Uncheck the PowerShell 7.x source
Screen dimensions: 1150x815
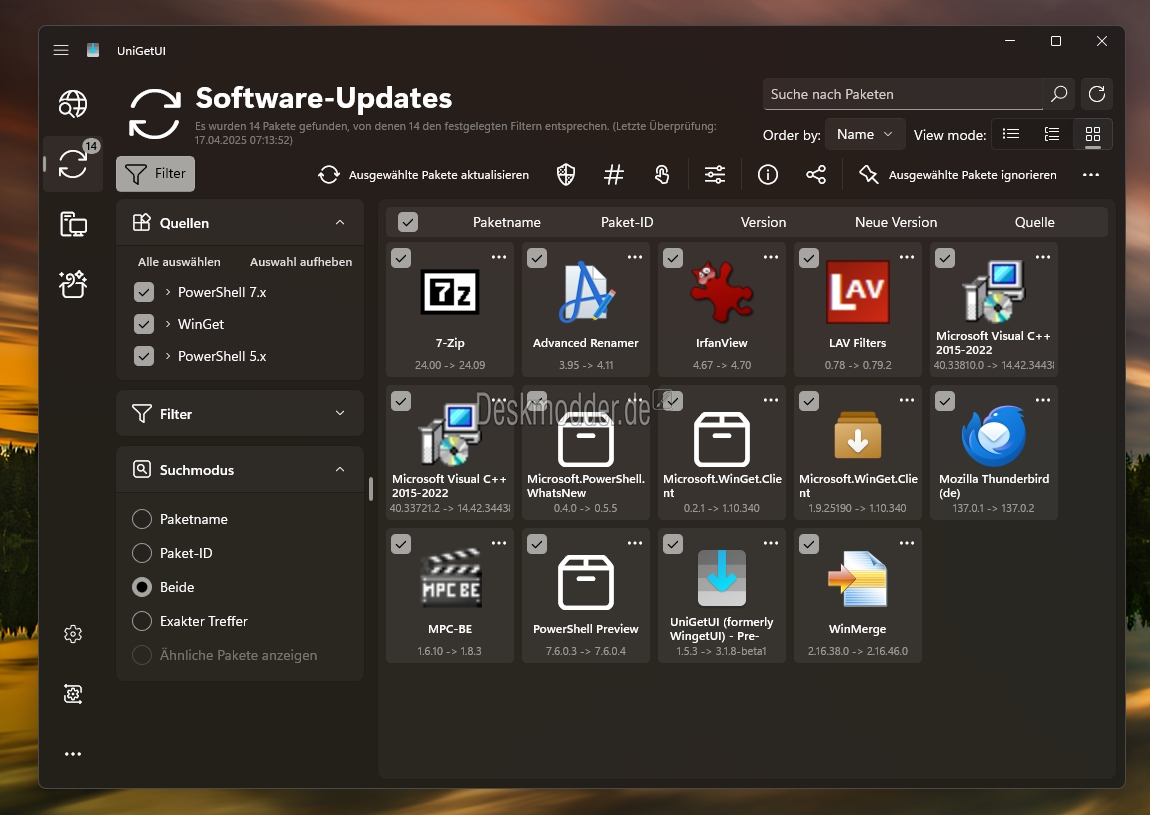144,292
